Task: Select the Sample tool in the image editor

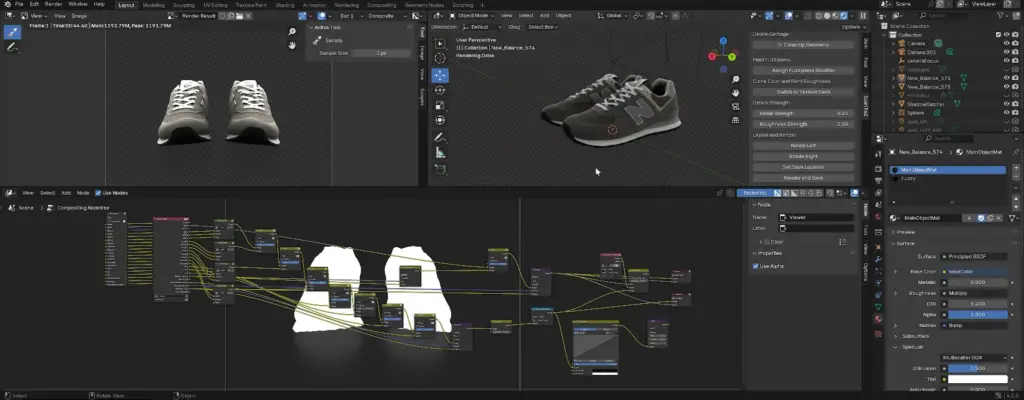Action: [x=12, y=32]
